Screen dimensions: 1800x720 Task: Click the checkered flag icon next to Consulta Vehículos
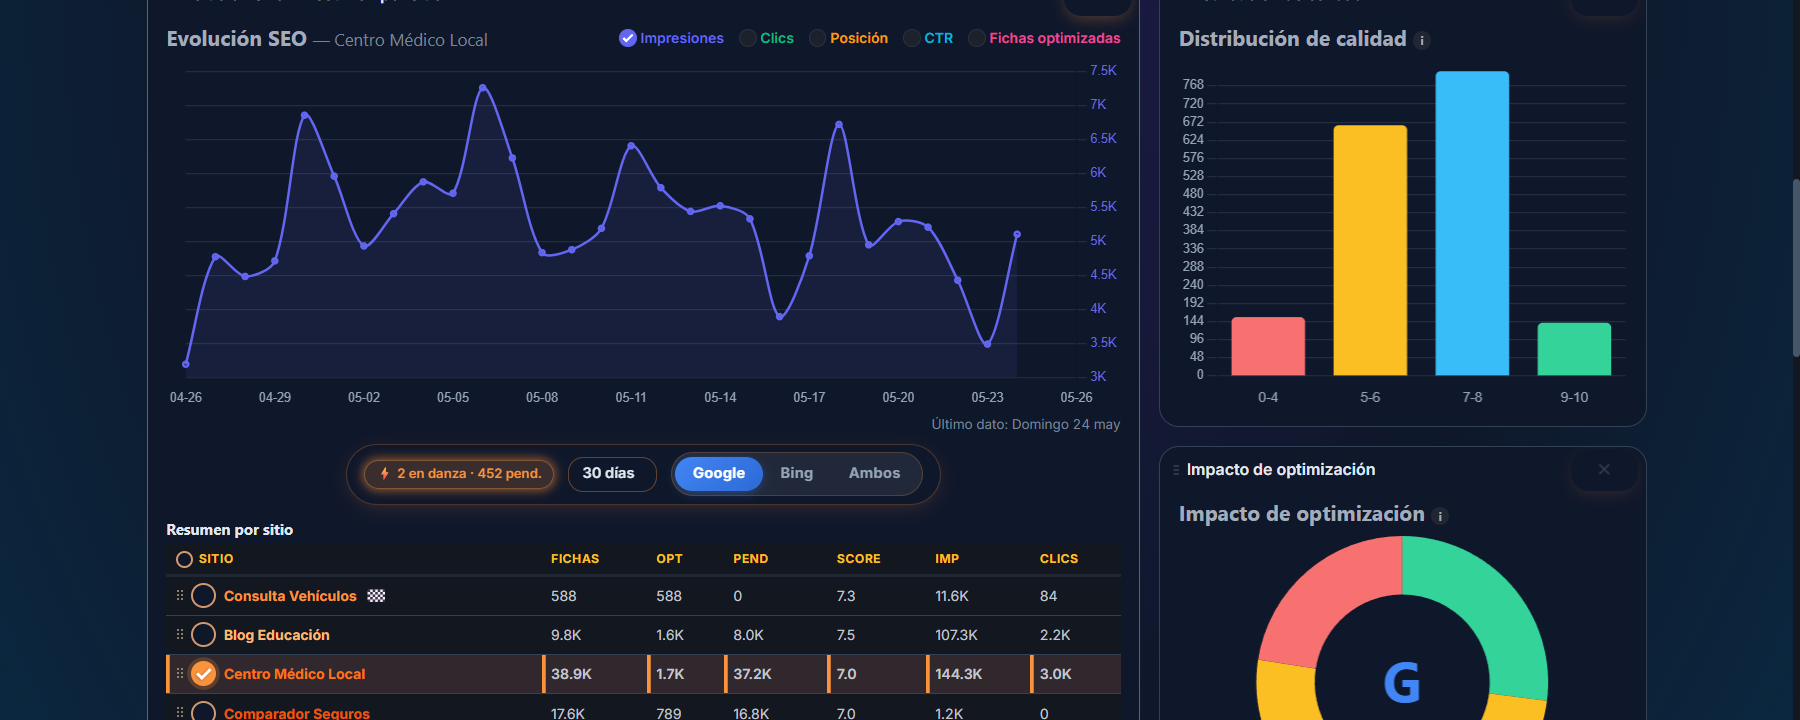click(x=376, y=595)
